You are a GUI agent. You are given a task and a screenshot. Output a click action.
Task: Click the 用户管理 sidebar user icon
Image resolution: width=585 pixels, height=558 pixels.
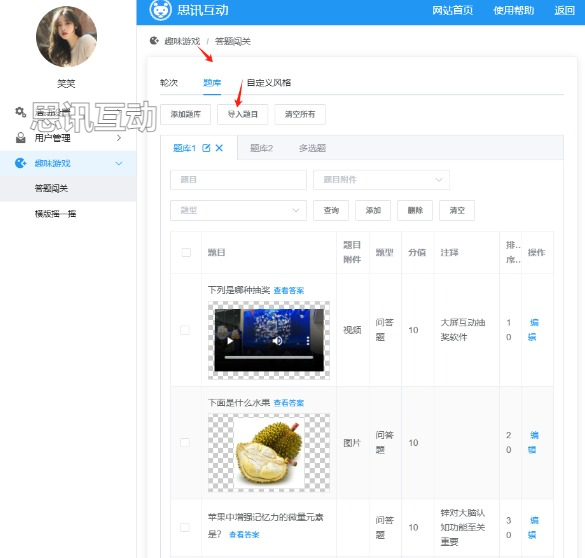21,138
